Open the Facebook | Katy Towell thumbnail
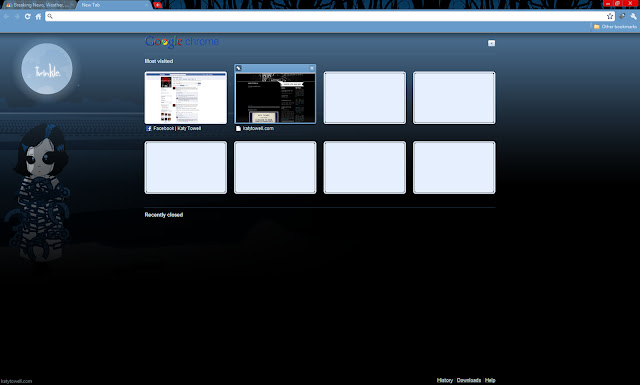The image size is (640, 385). click(x=186, y=98)
